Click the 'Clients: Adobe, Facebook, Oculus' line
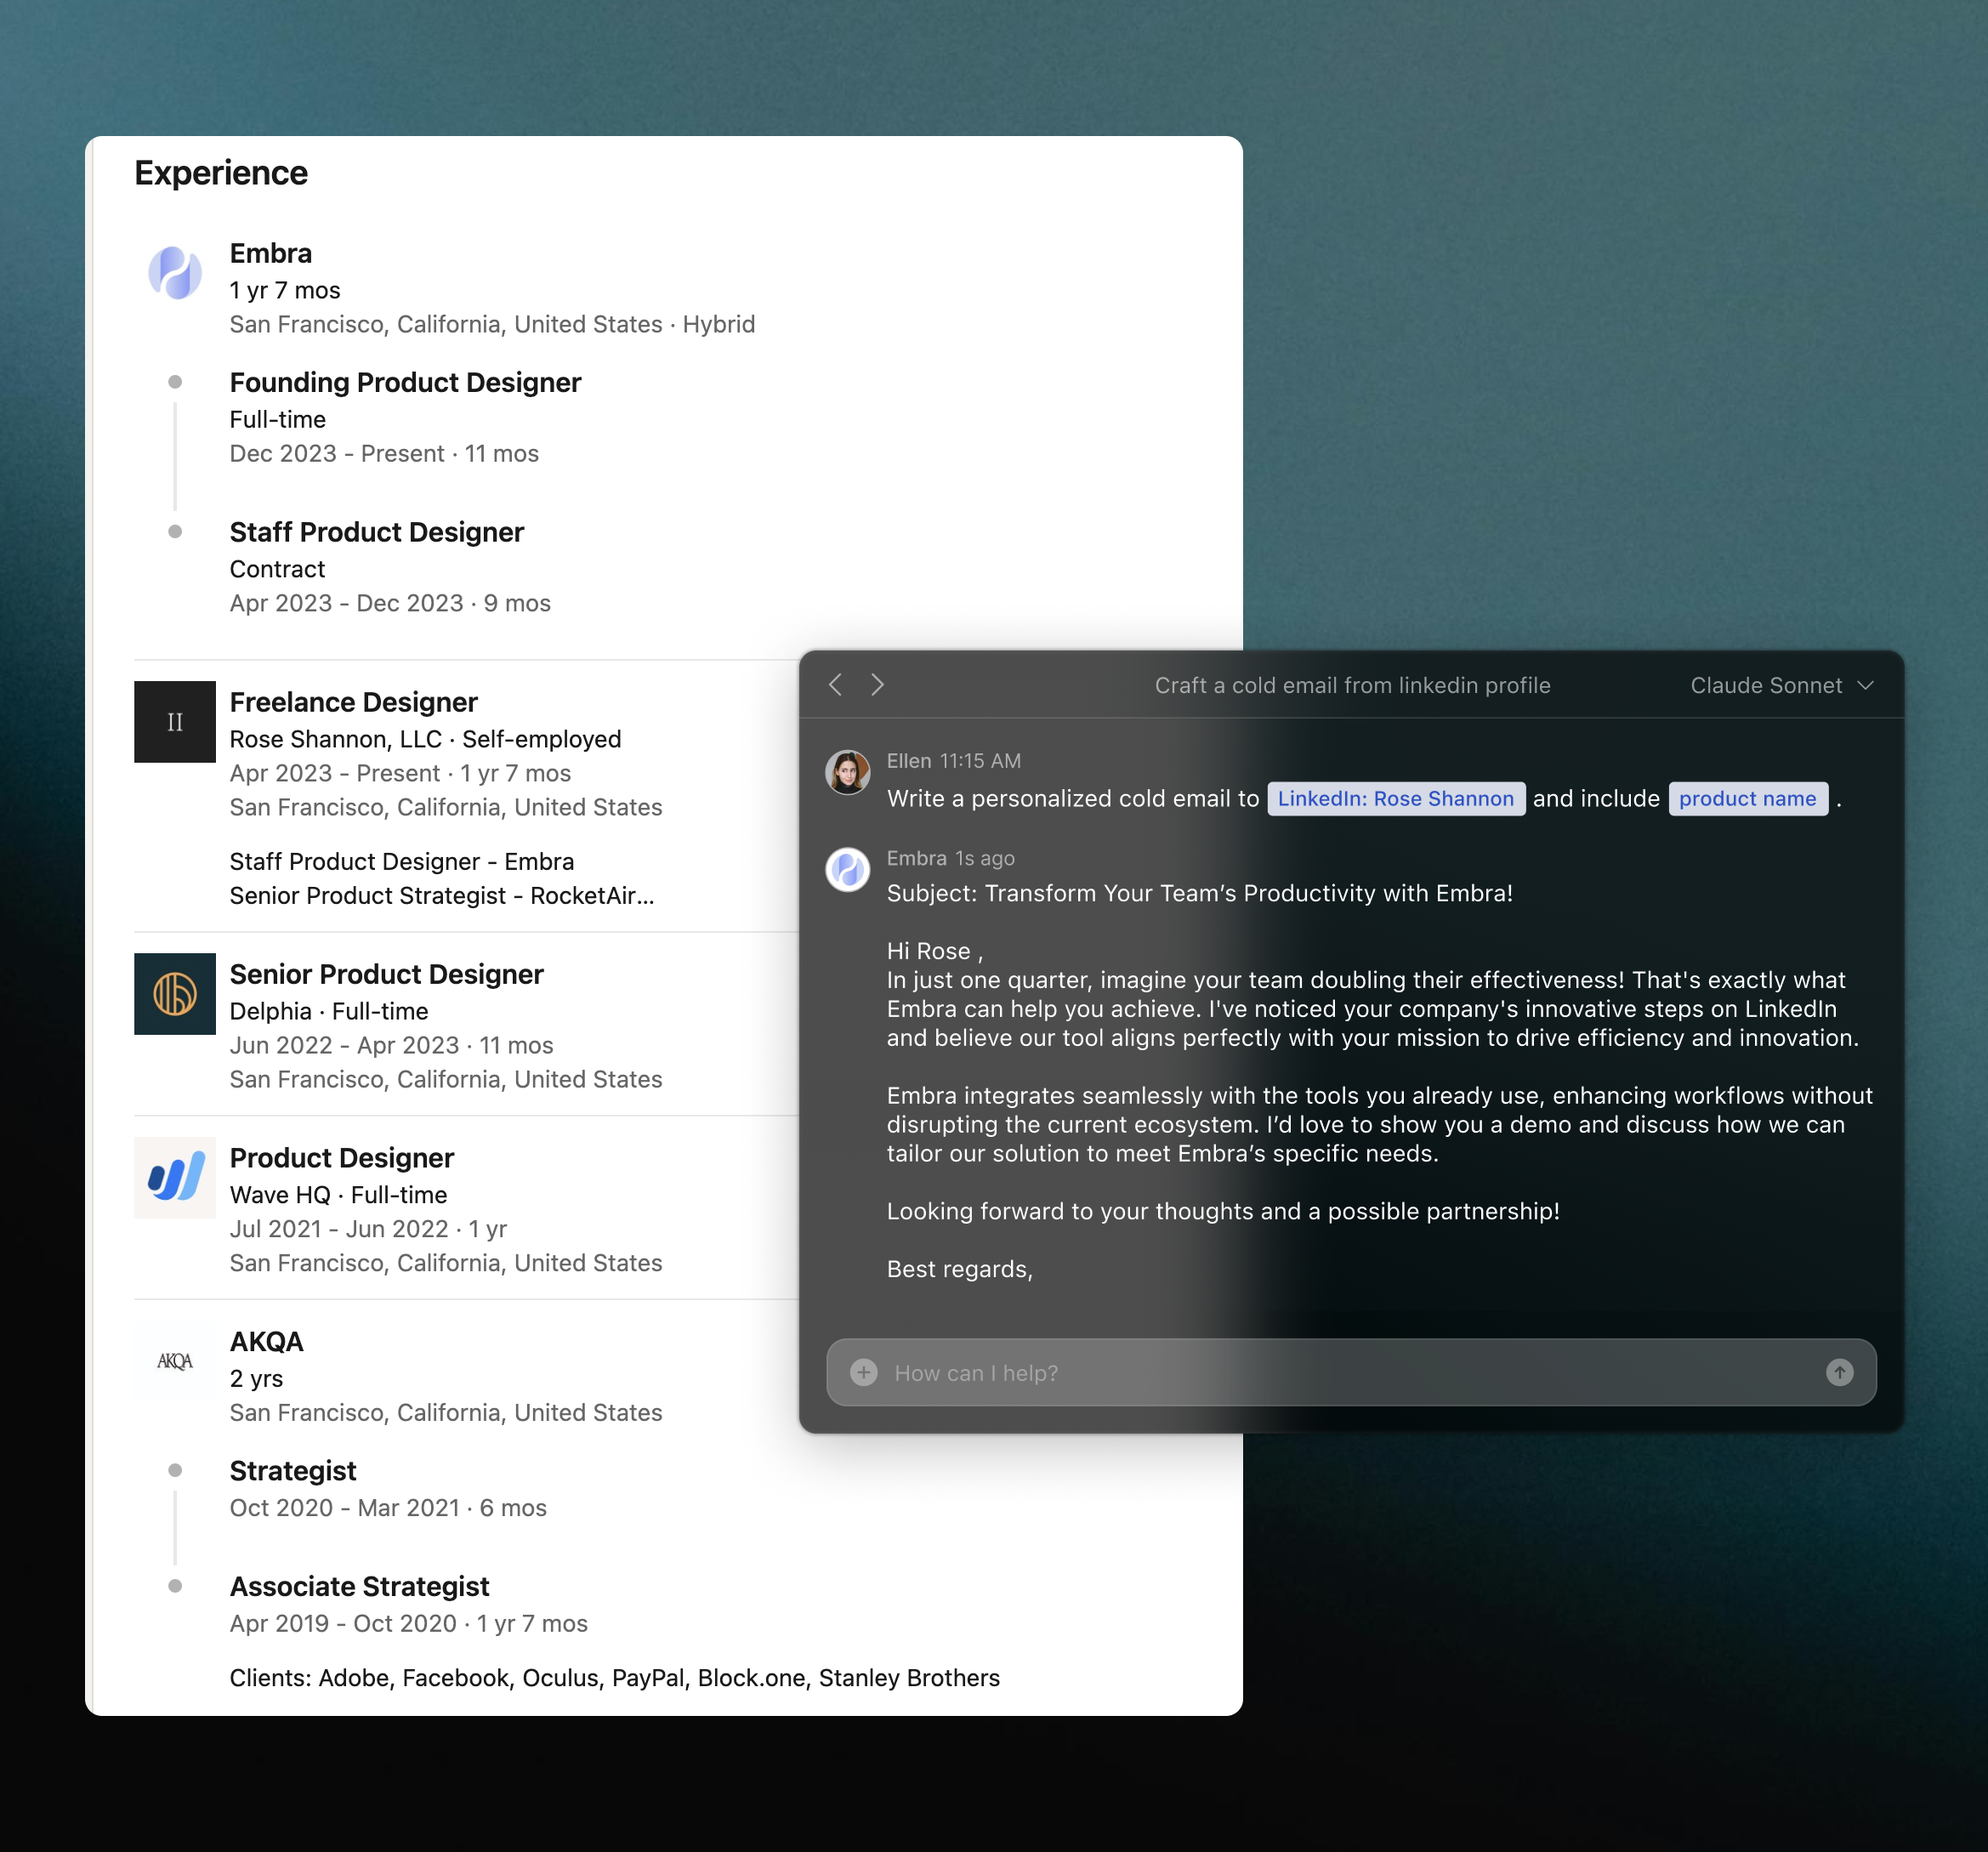The height and width of the screenshot is (1852, 1988). tap(615, 1679)
